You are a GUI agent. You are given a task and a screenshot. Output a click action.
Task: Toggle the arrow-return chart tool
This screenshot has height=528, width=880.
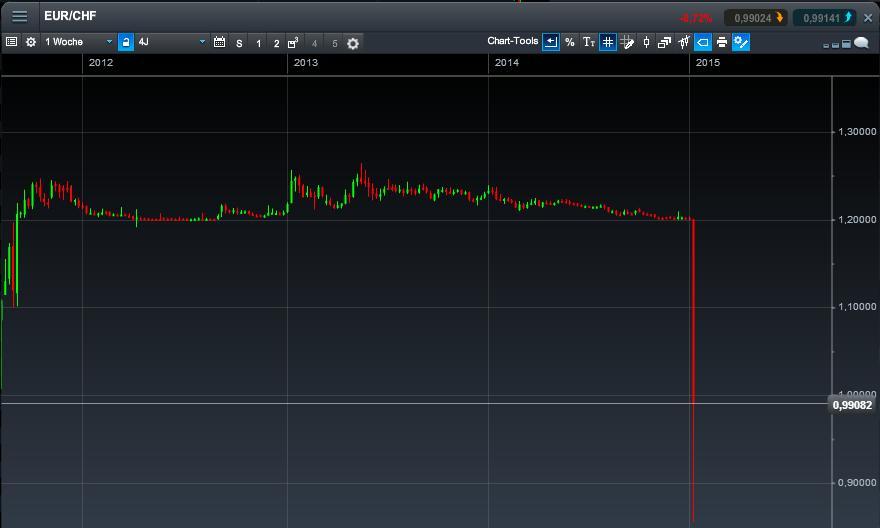click(551, 42)
